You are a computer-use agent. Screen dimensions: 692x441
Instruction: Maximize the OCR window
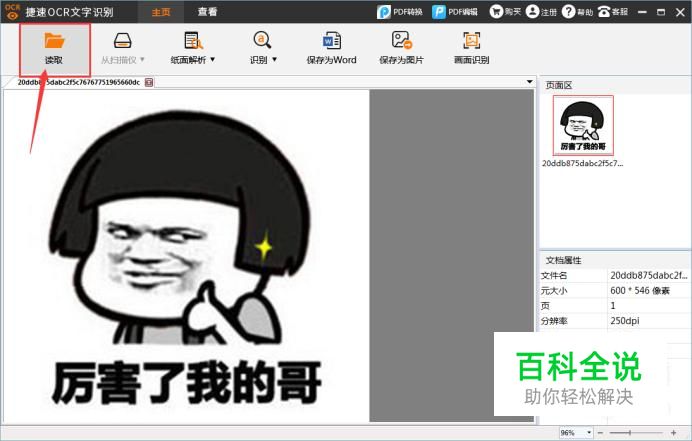click(x=661, y=12)
